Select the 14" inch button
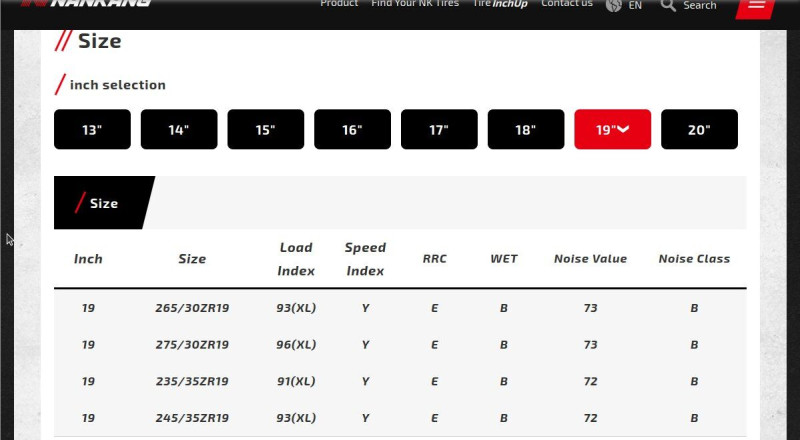The width and height of the screenshot is (800, 440). point(179,129)
